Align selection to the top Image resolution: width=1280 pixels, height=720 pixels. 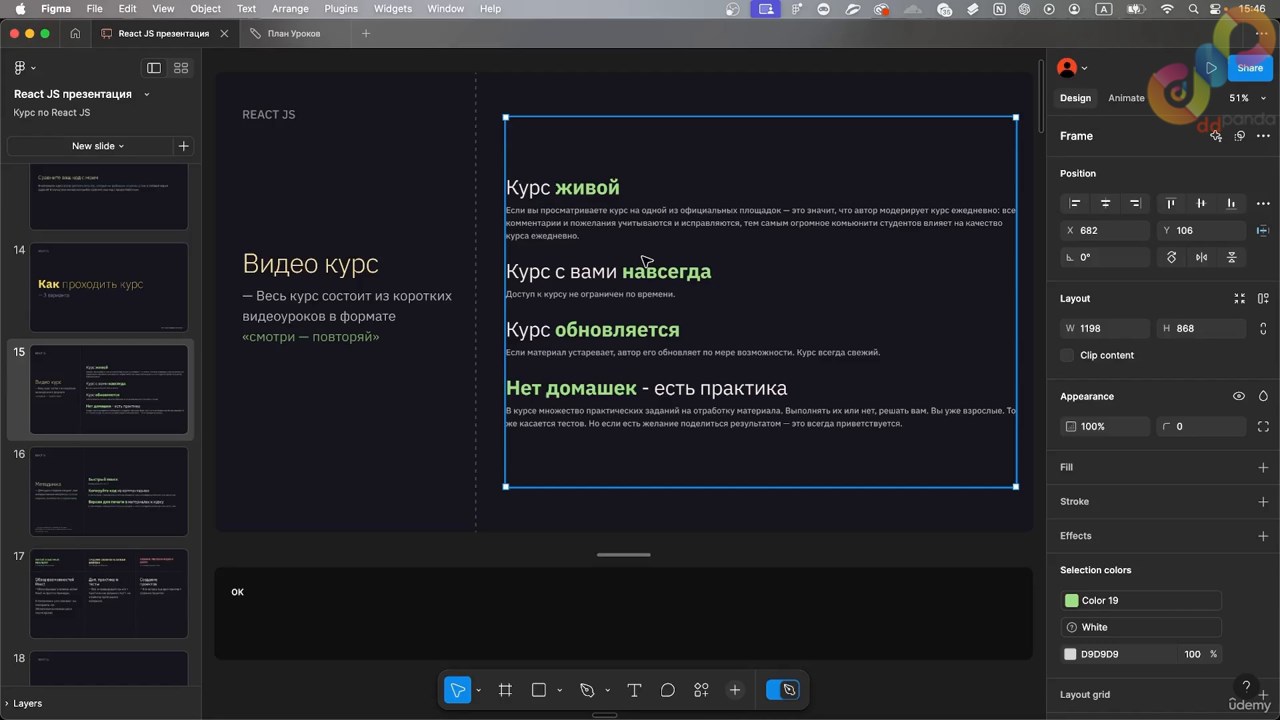pyautogui.click(x=1171, y=203)
